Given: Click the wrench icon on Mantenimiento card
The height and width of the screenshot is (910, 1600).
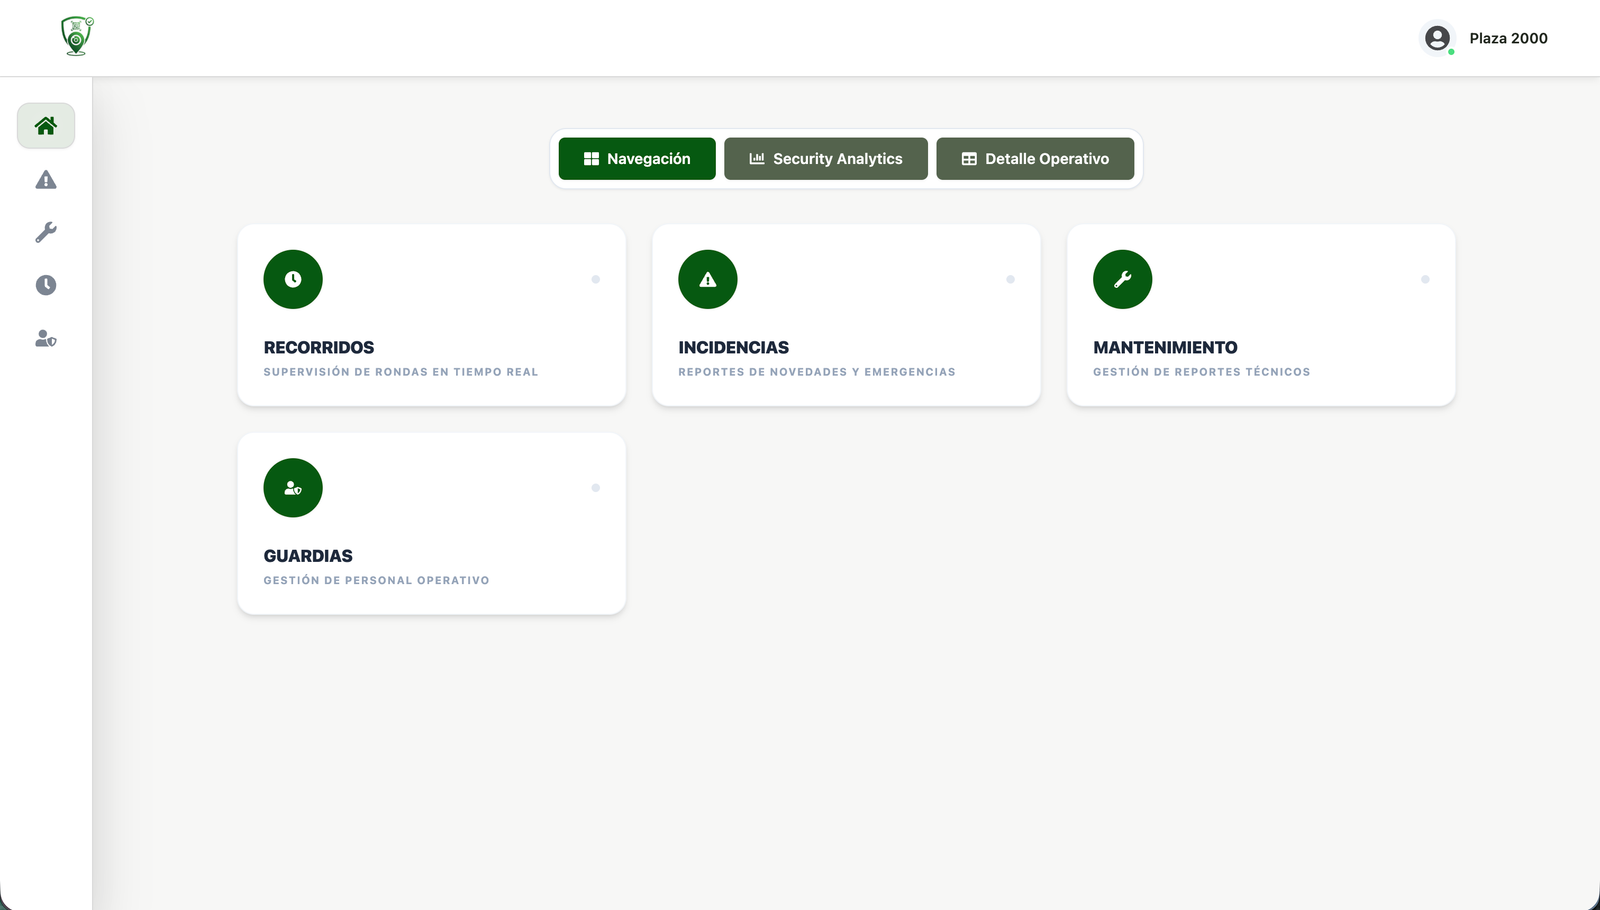Looking at the screenshot, I should 1123,279.
